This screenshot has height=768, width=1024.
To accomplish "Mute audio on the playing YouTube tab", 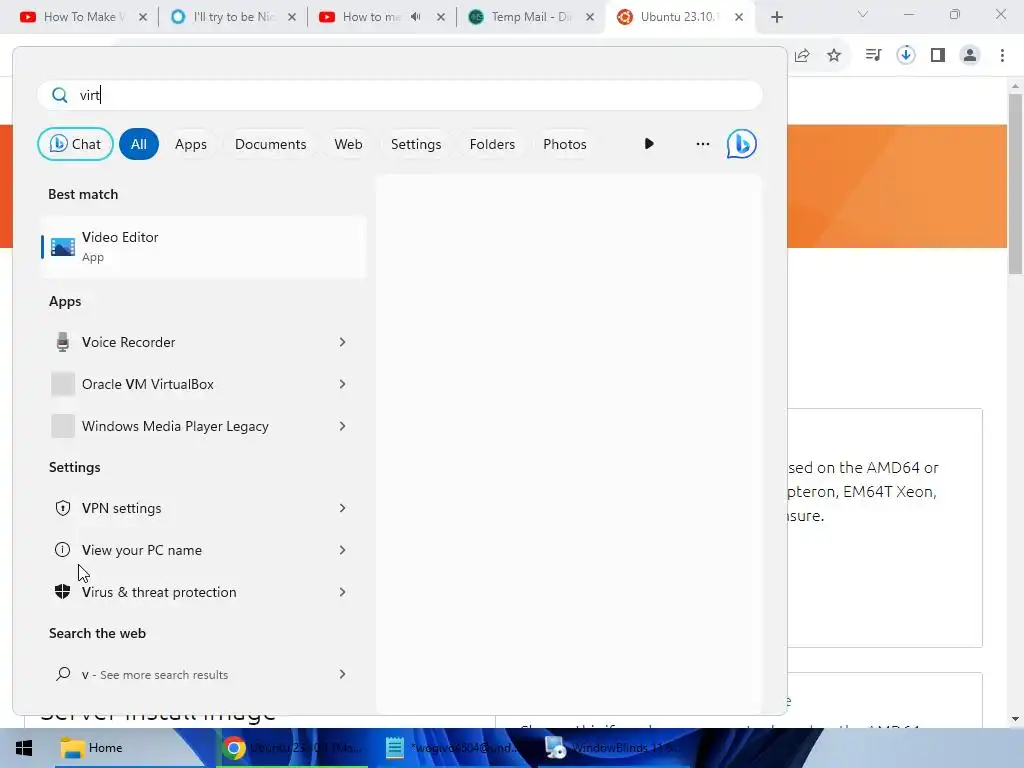I will coord(416,17).
